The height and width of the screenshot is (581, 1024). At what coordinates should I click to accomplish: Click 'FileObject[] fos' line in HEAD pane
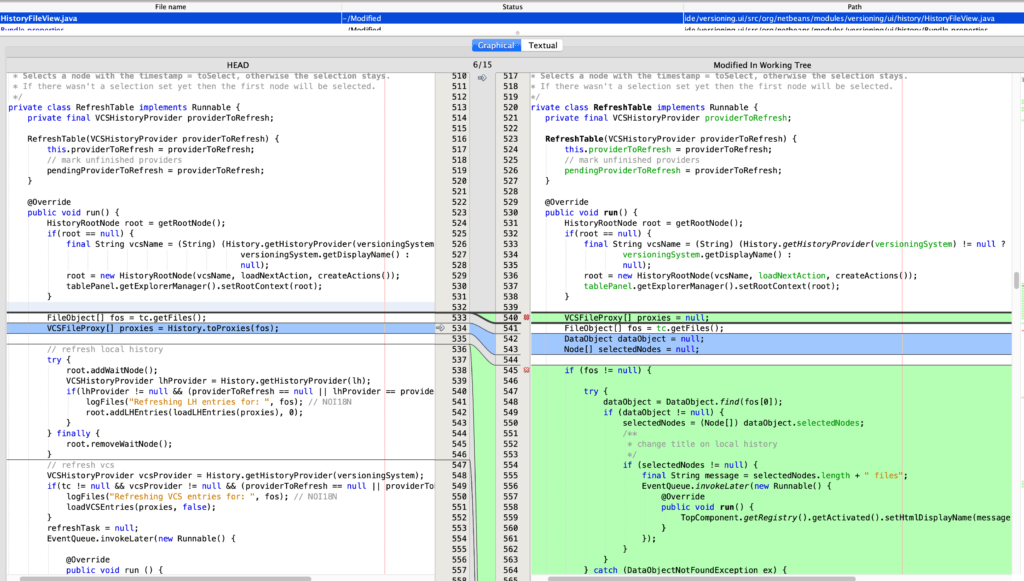[126, 317]
